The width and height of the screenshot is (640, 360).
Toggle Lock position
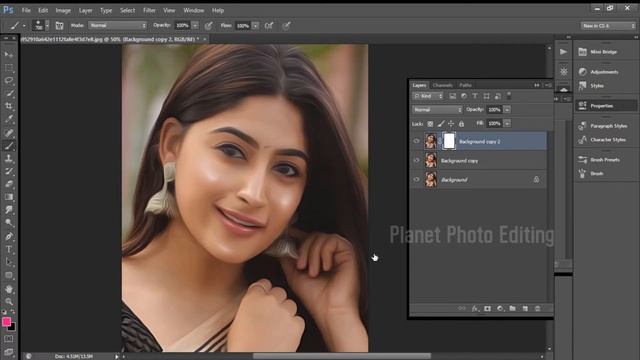point(451,124)
